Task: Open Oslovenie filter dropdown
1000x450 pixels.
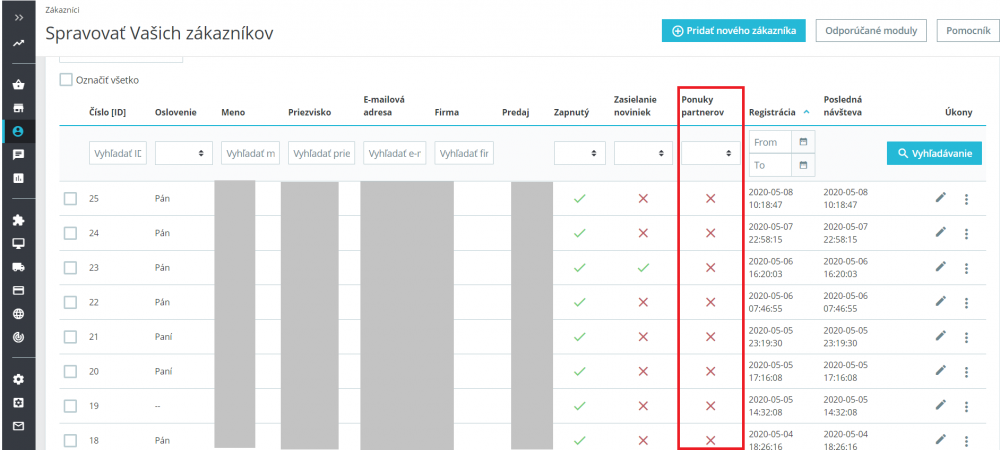Action: [184, 153]
